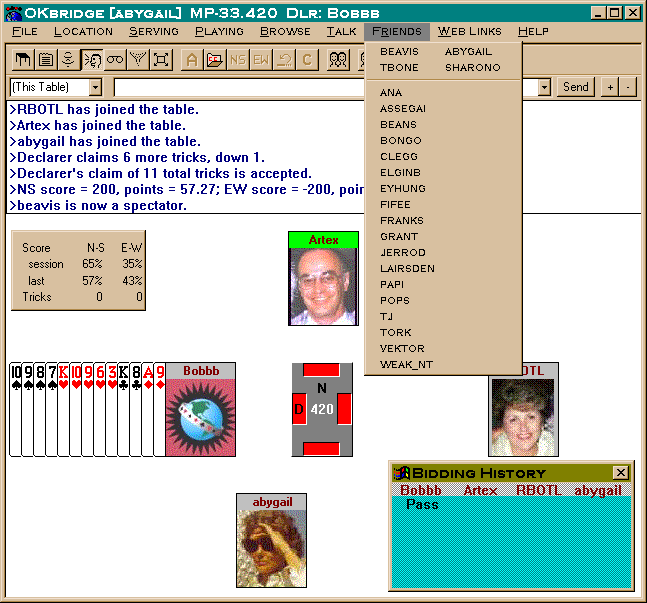Click the EW toolbar button
647x603 pixels.
point(261,60)
